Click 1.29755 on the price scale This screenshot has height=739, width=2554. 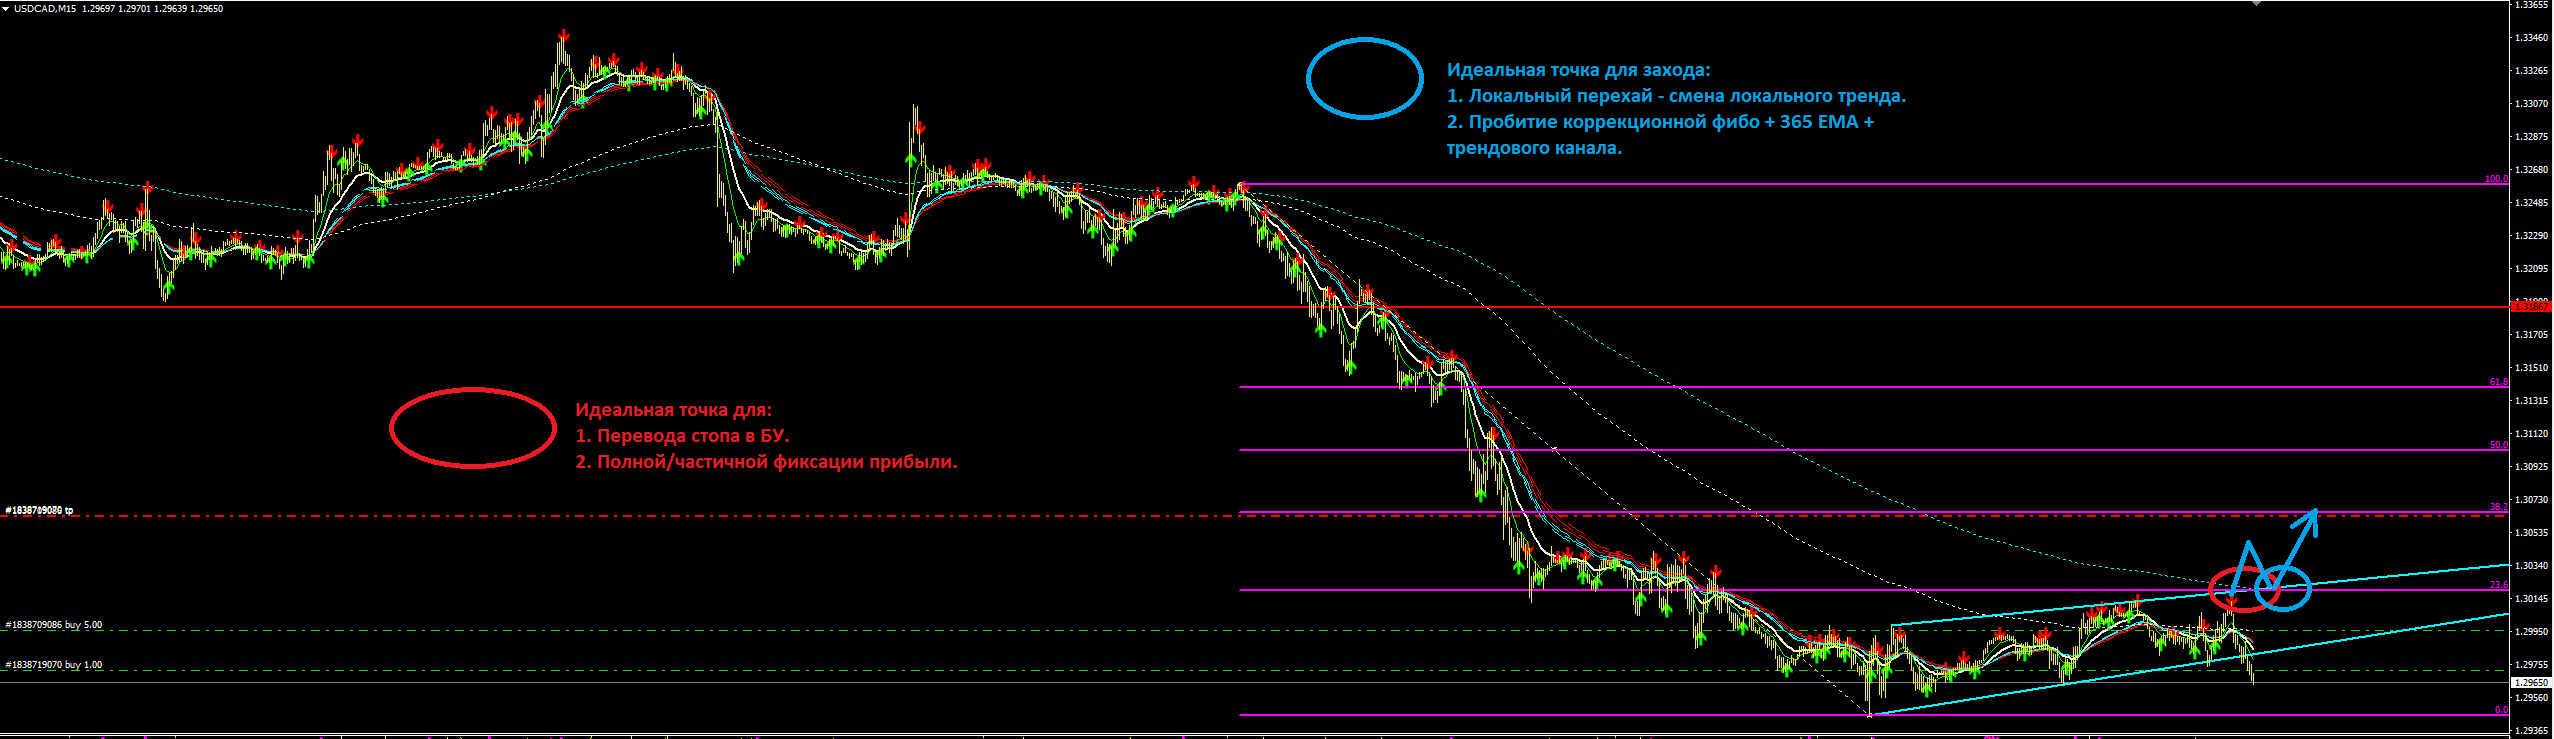point(2531,665)
